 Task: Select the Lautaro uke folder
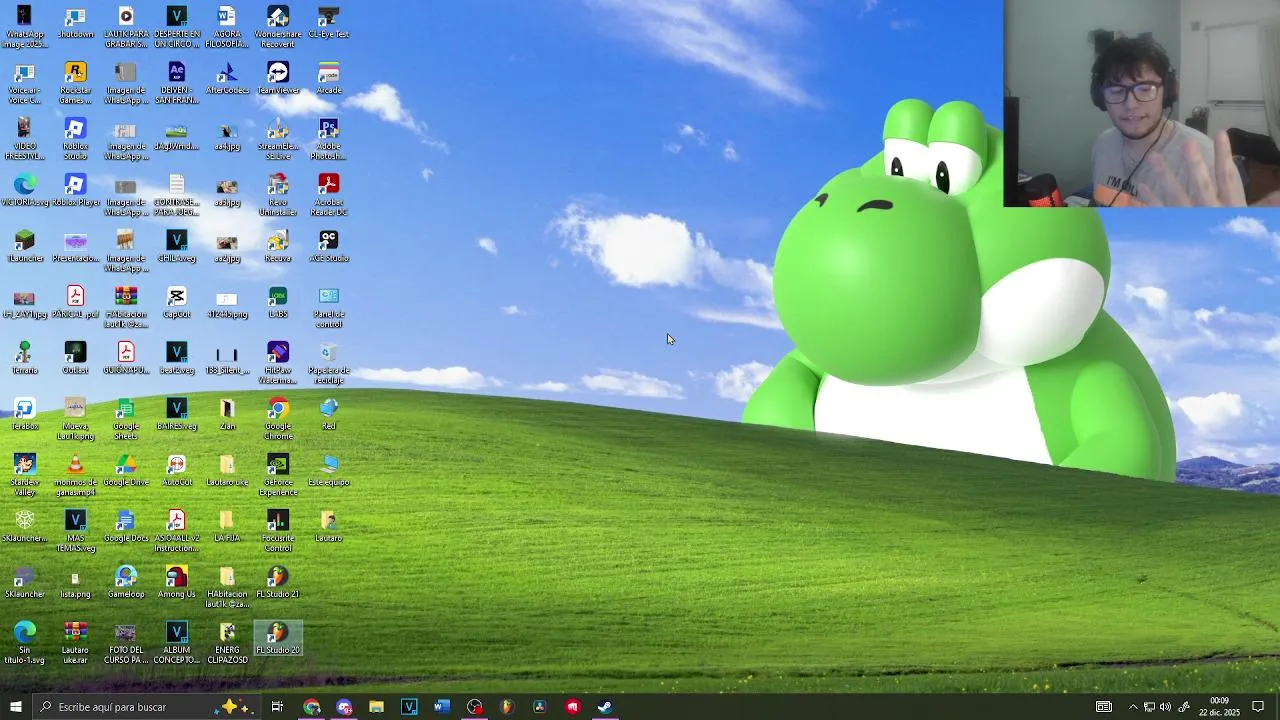point(227,471)
